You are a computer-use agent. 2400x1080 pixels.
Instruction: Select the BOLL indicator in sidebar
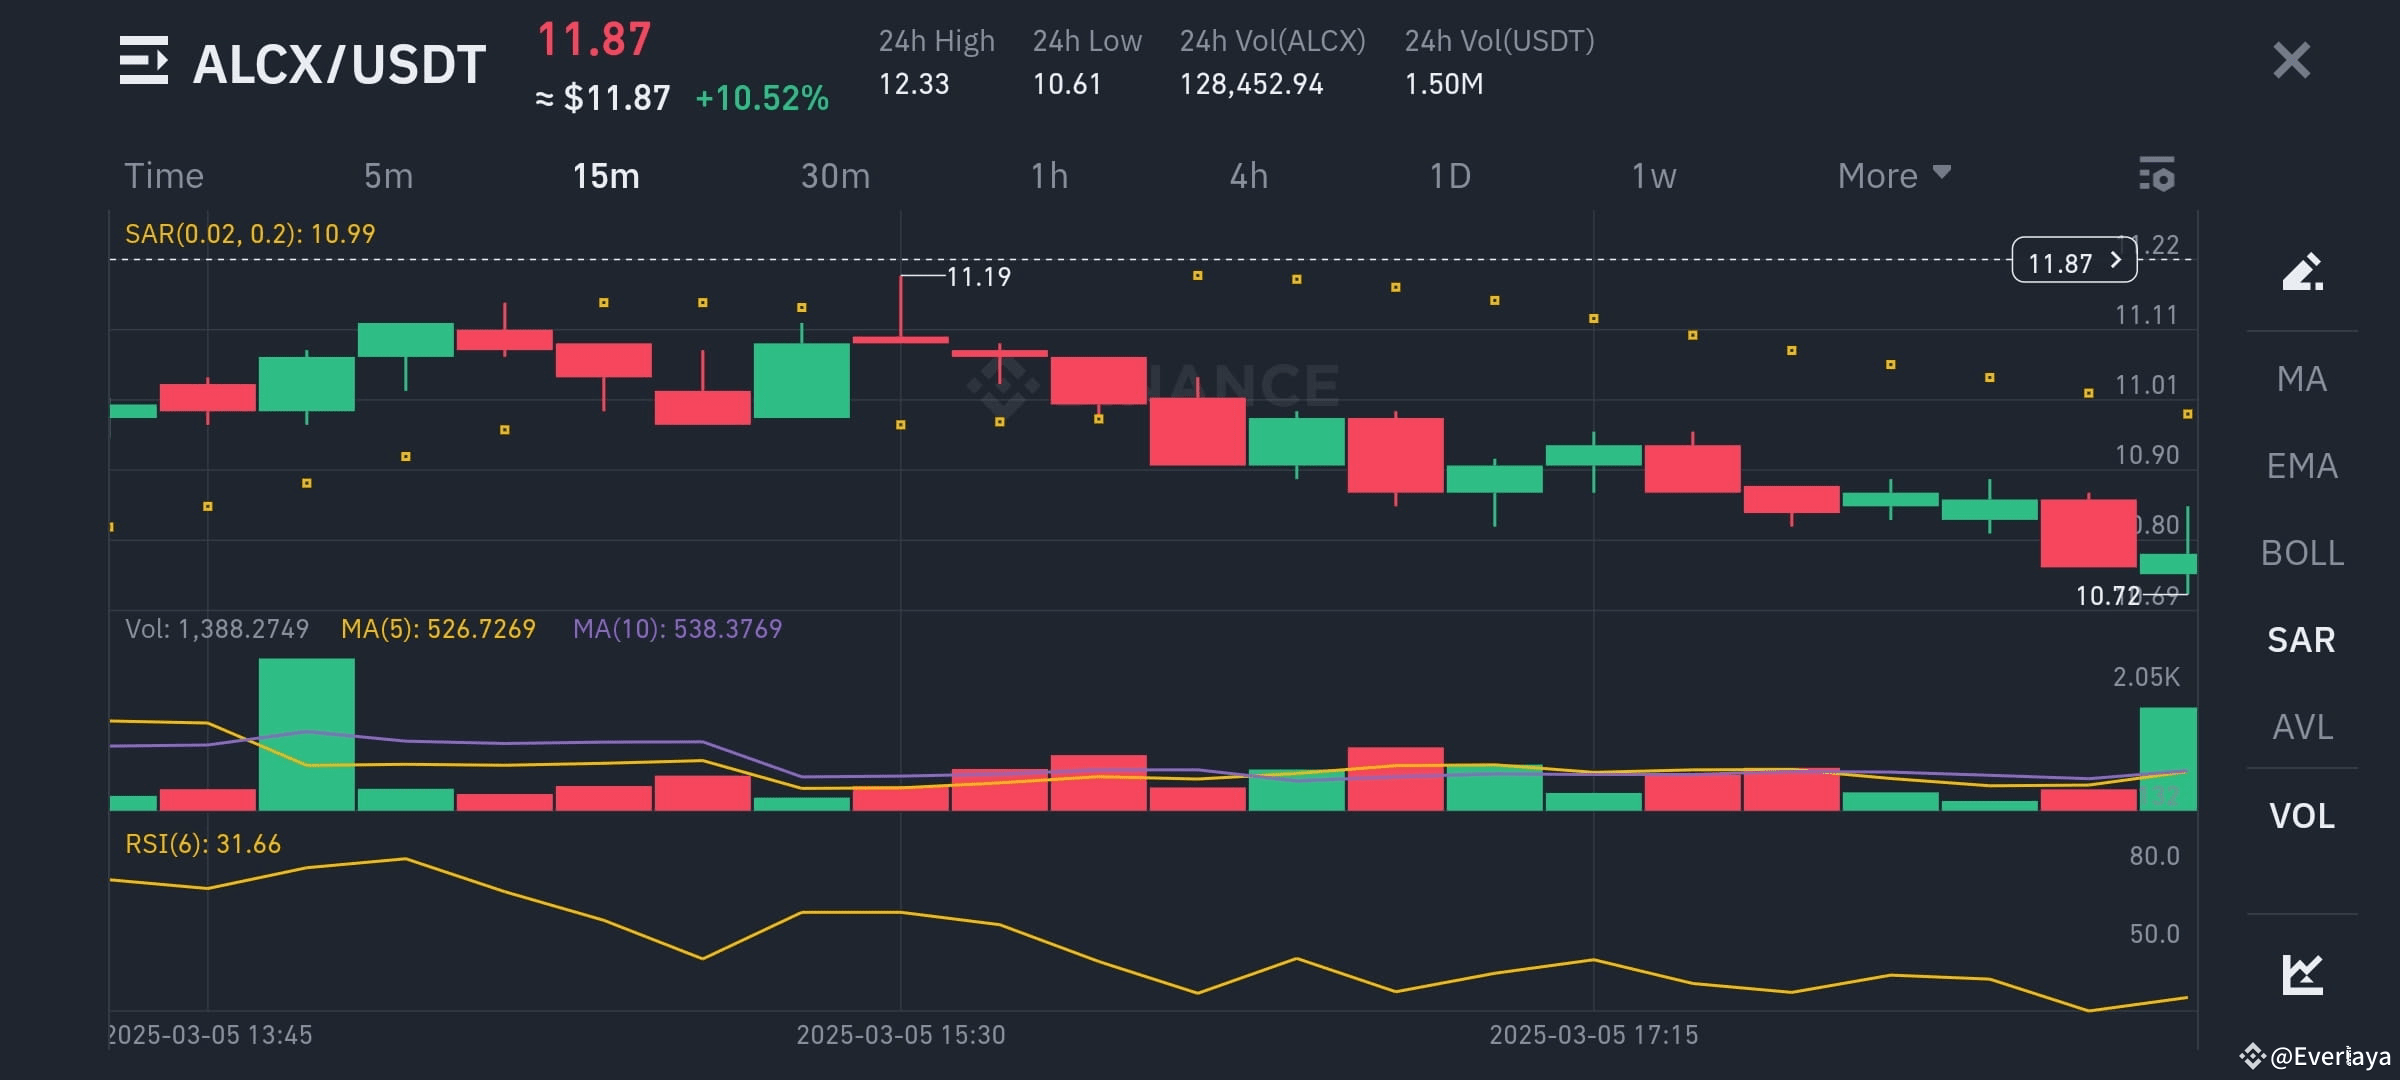click(x=2303, y=553)
